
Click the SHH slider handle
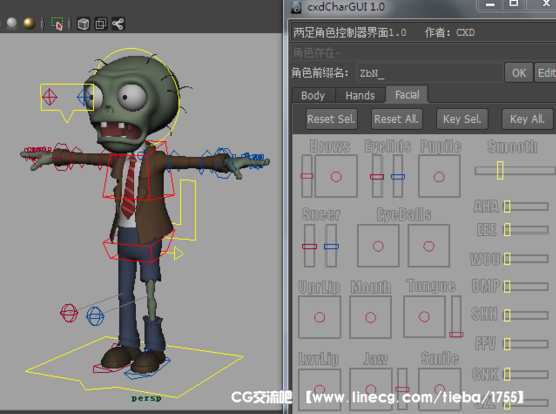[x=507, y=315]
